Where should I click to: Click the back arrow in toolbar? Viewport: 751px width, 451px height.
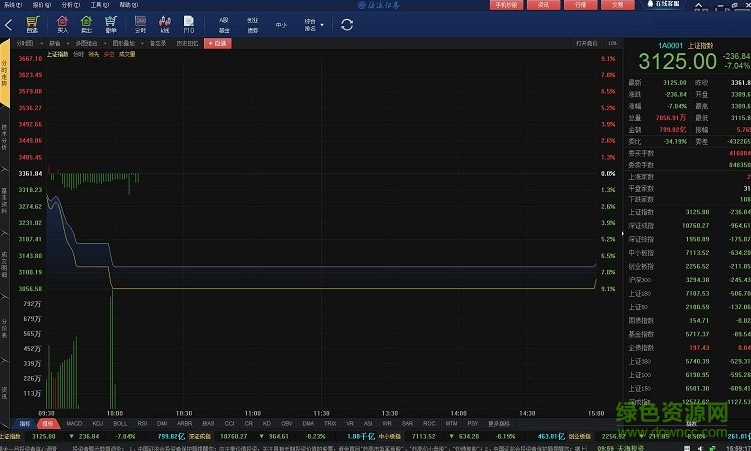pyautogui.click(x=8, y=23)
